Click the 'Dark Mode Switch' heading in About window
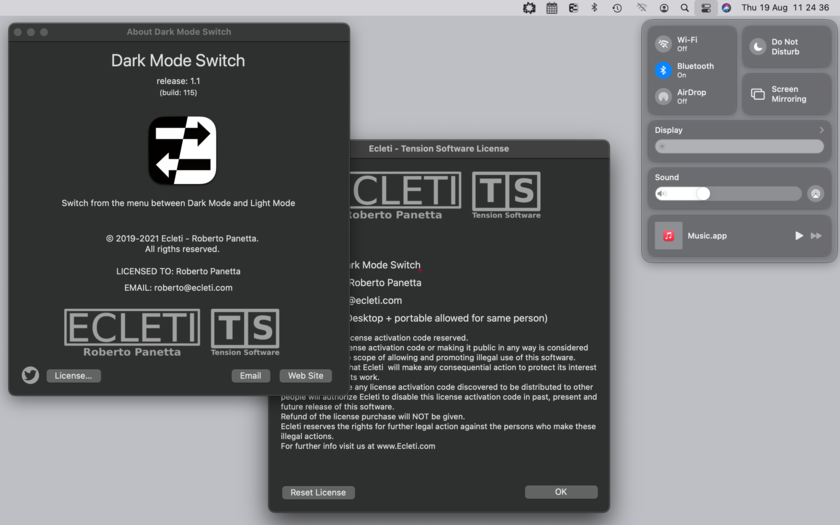Viewport: 840px width, 525px height. 178,61
